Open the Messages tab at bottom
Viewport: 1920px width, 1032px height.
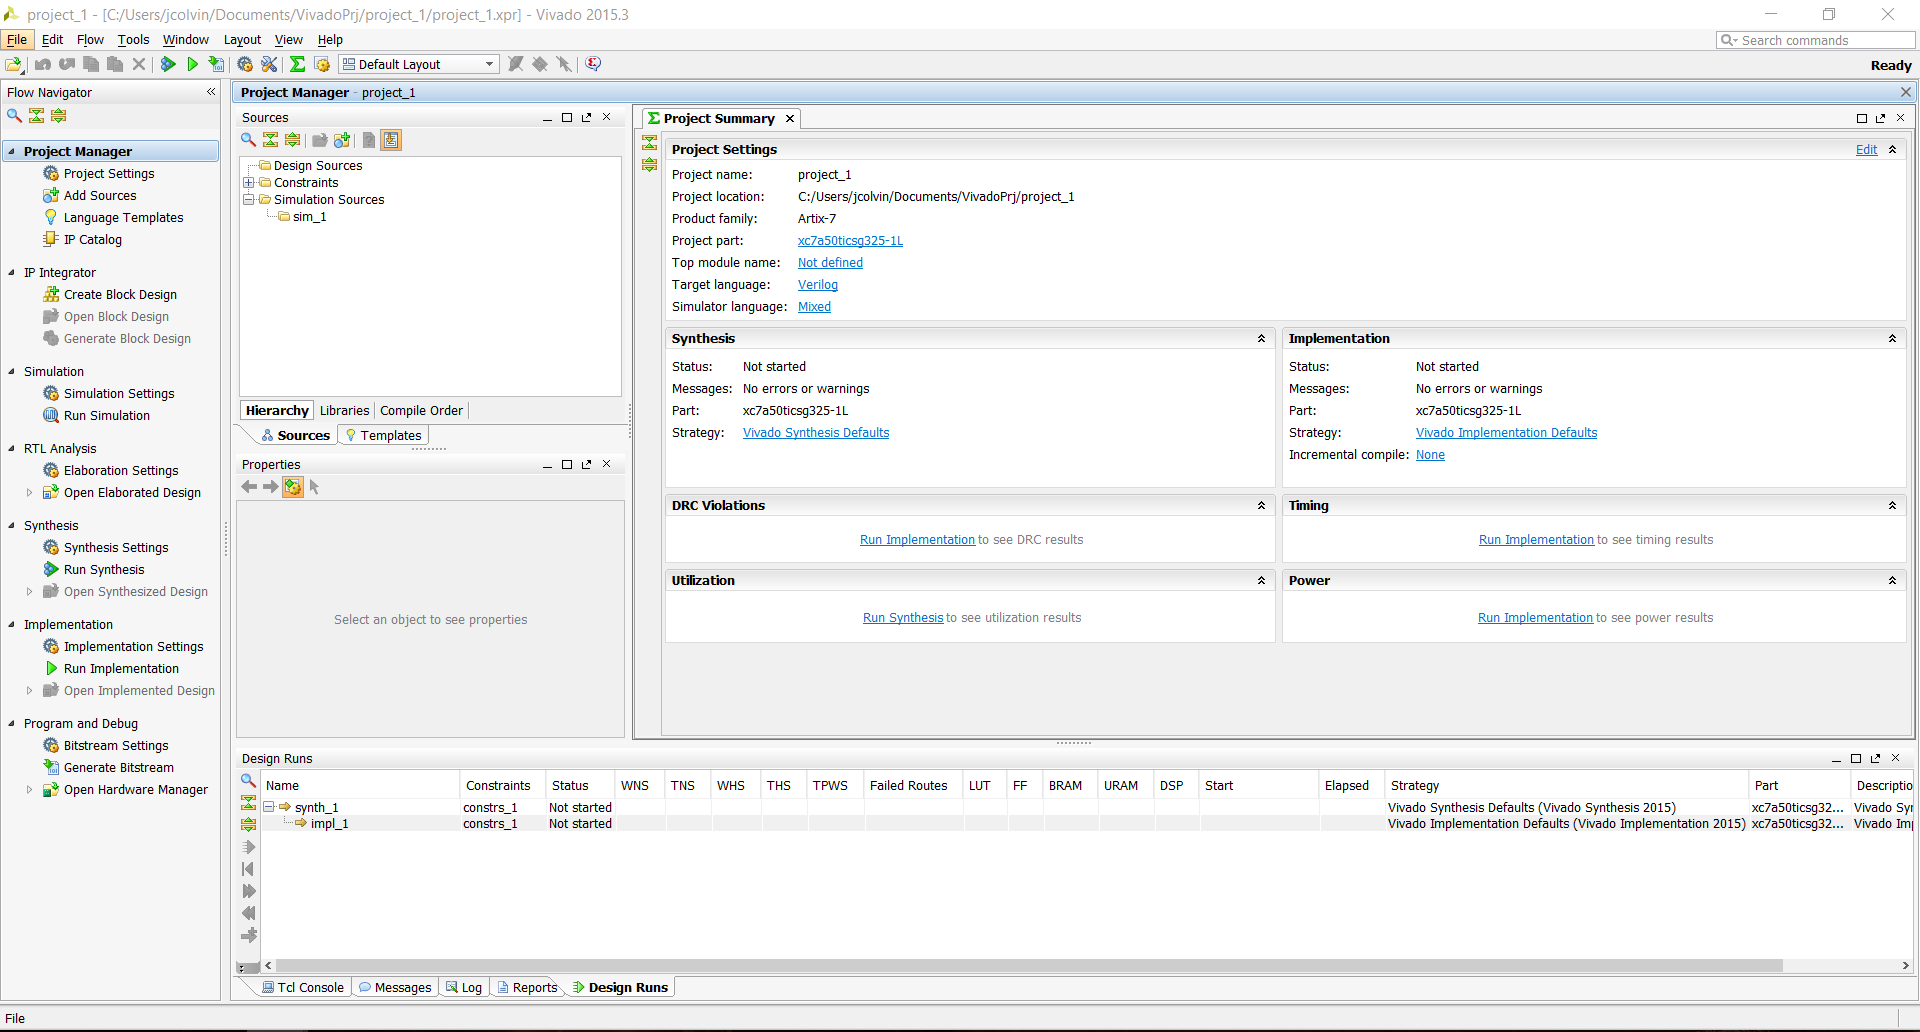pyautogui.click(x=394, y=988)
